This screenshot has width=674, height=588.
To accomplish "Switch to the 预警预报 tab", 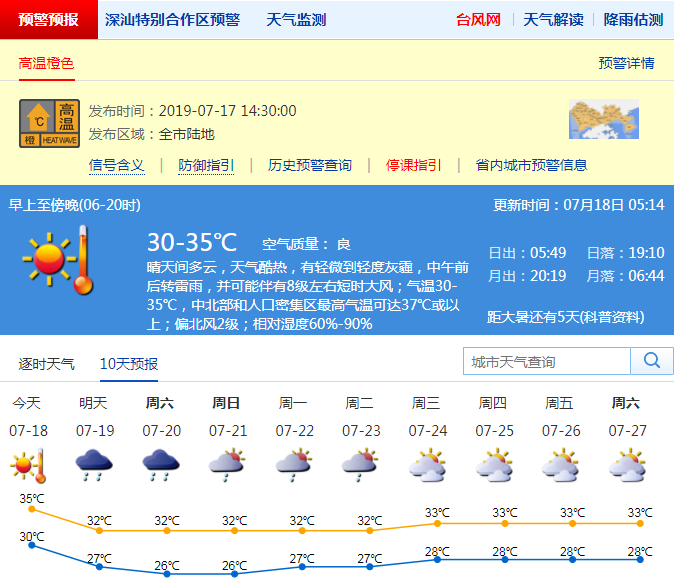I will click(x=48, y=20).
